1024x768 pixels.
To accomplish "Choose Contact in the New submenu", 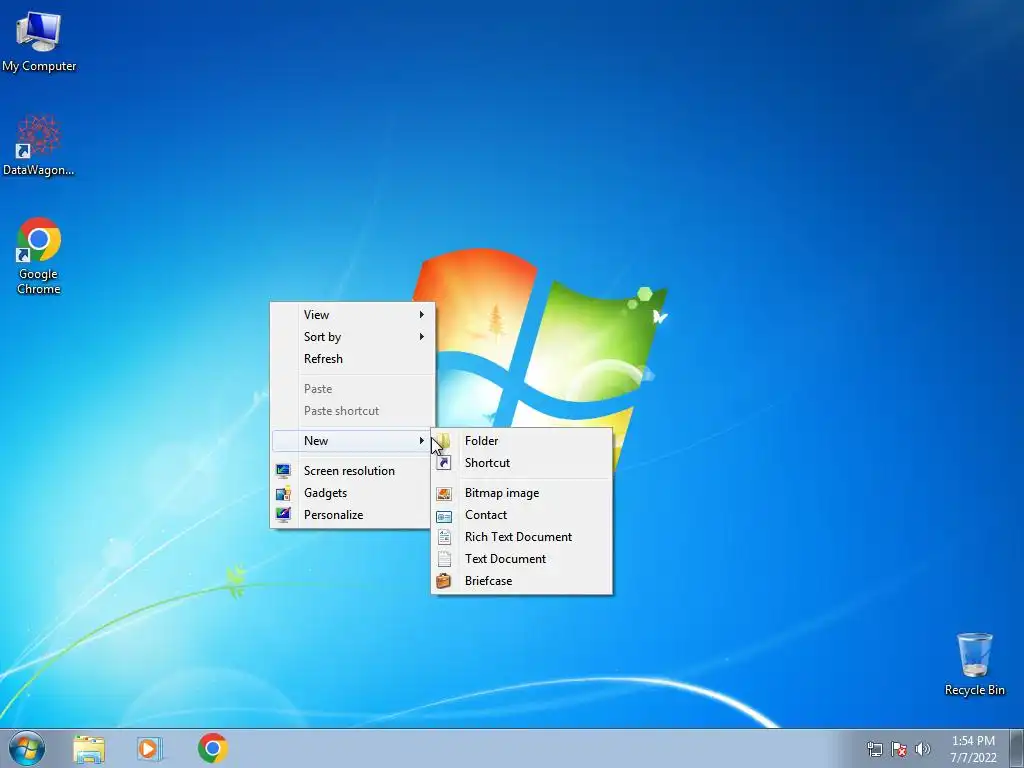I will point(522,515).
